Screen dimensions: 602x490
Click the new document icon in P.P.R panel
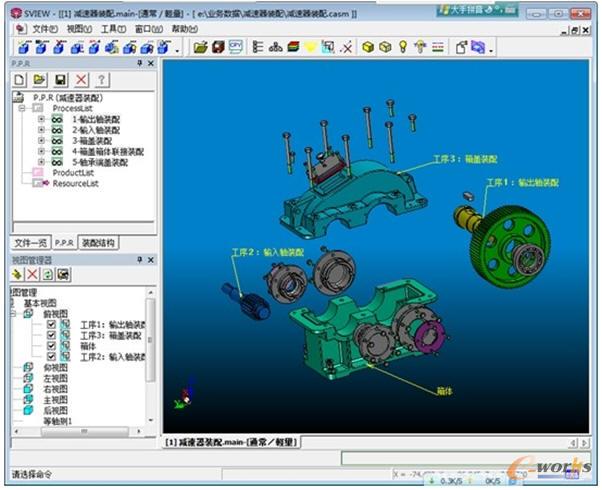tap(20, 79)
